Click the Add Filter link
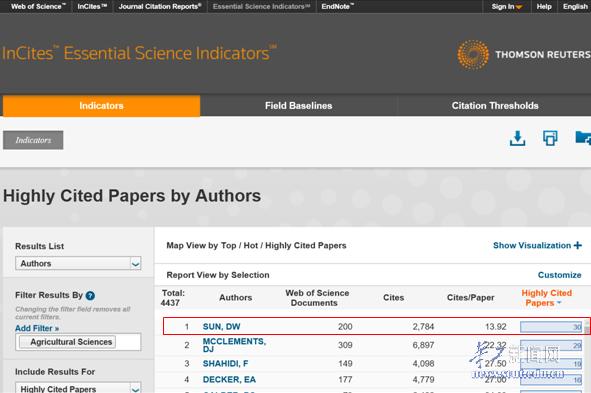Screen dimensions: 591x393 tap(37, 328)
